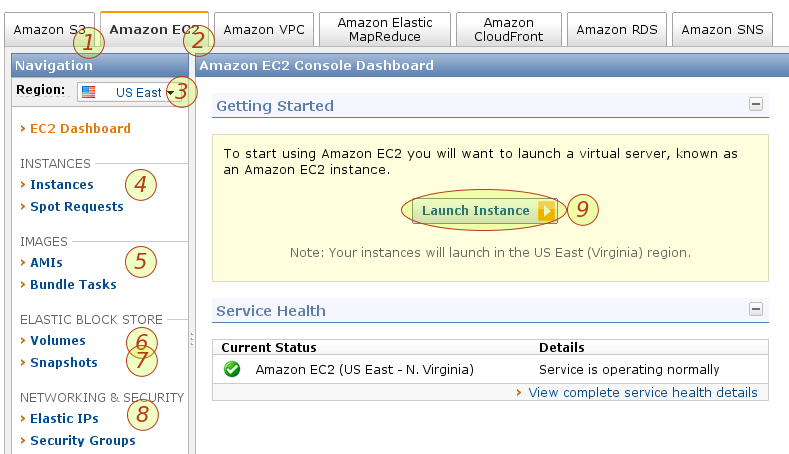The image size is (789, 454).
Task: Click the yellow arrow on Launch Instance
Action: click(545, 211)
